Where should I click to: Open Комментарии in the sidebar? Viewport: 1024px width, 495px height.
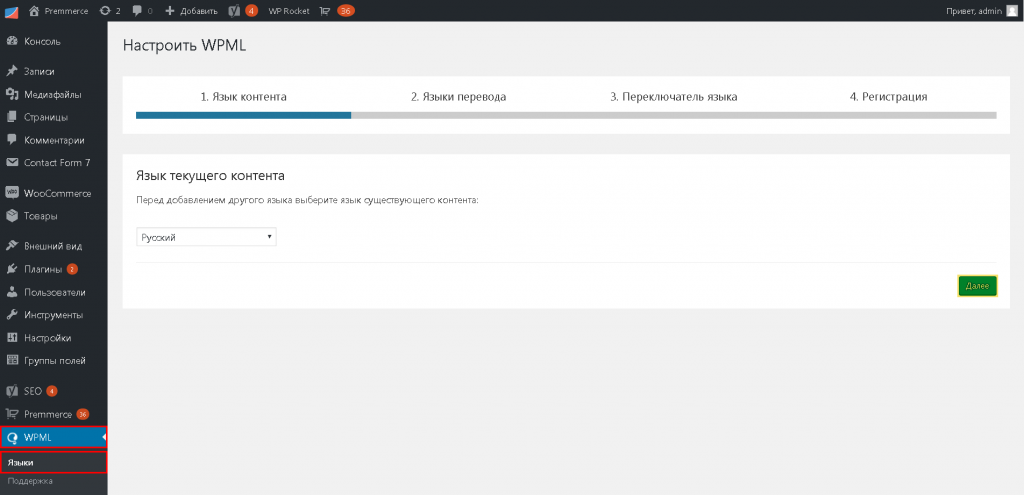(x=54, y=140)
